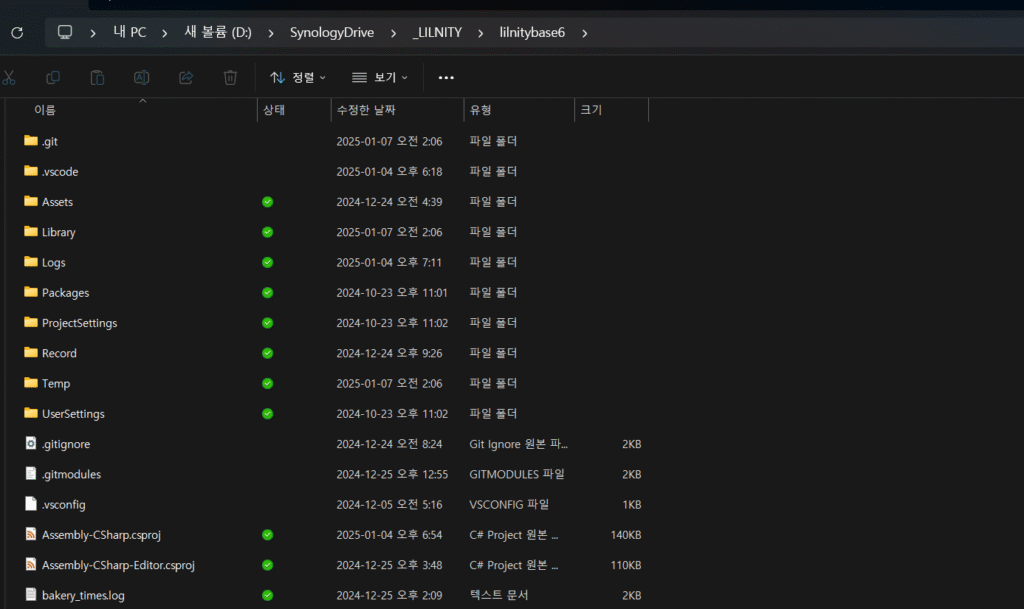Click the Share icon in the toolbar
1024x609 pixels.
pos(186,77)
